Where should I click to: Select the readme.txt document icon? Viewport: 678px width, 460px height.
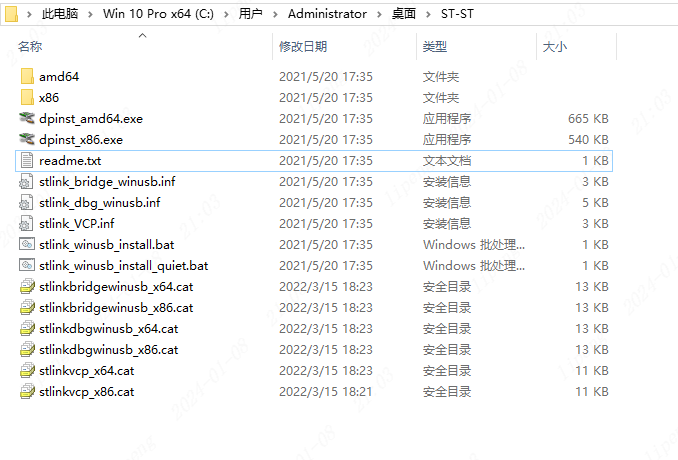coord(27,160)
